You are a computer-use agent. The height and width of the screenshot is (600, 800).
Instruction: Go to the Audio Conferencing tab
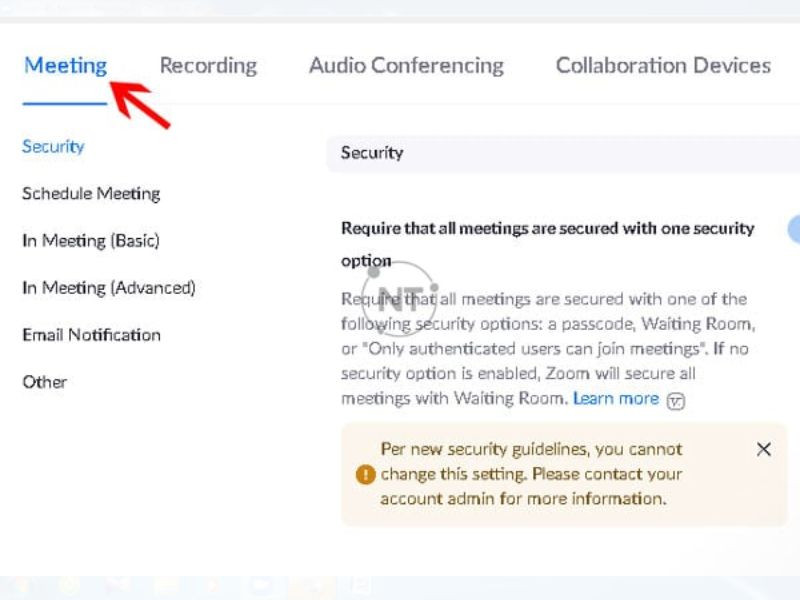(406, 66)
